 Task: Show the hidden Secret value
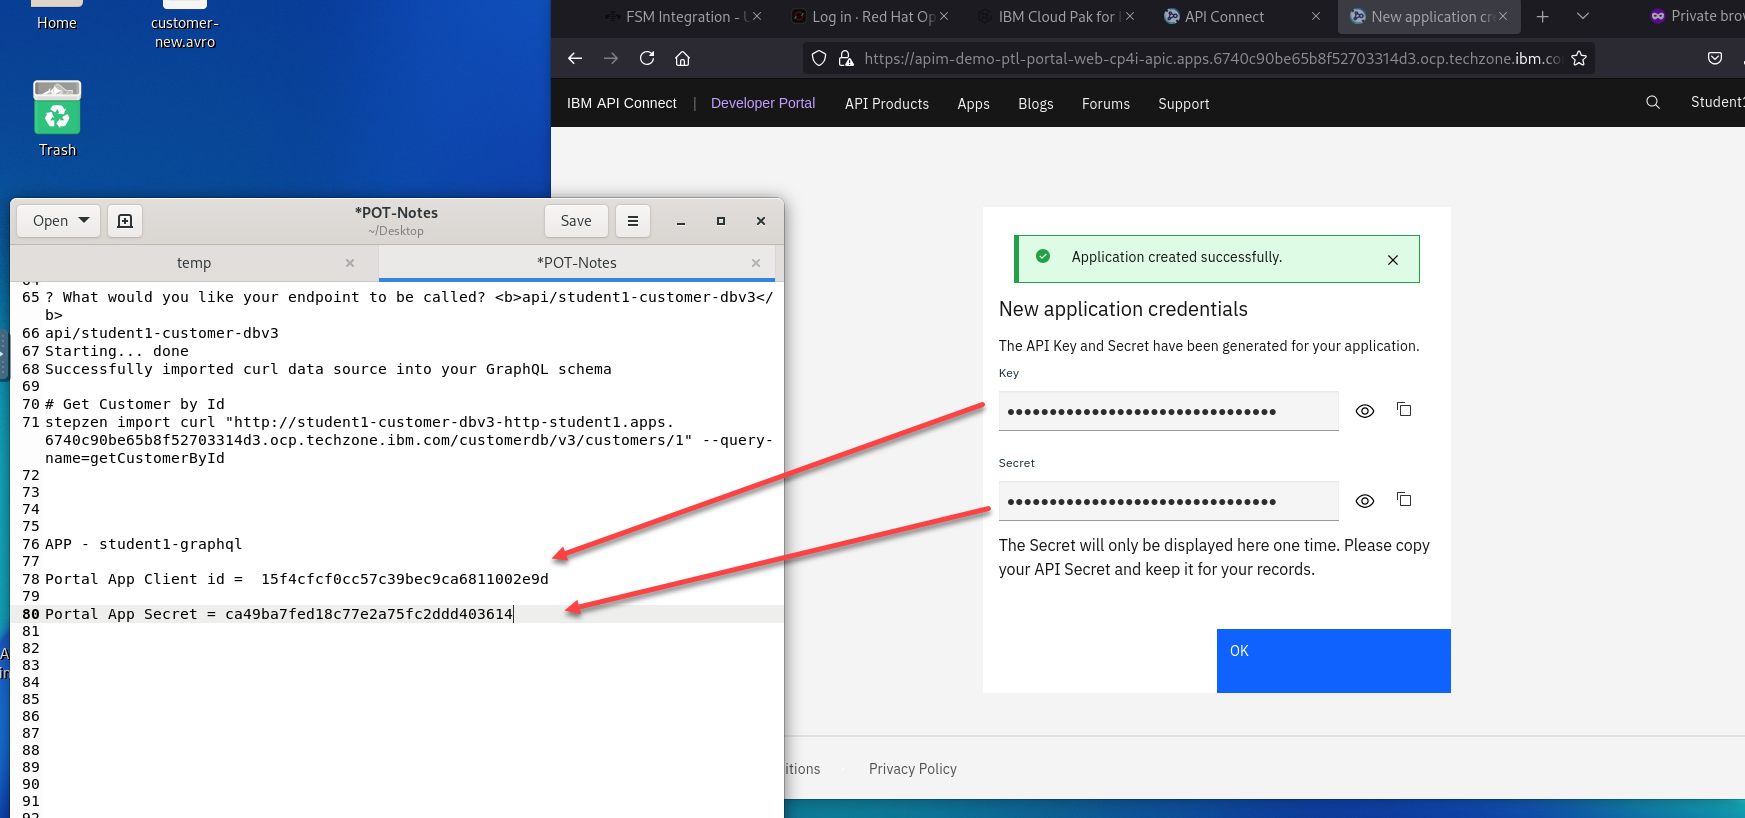(1365, 501)
